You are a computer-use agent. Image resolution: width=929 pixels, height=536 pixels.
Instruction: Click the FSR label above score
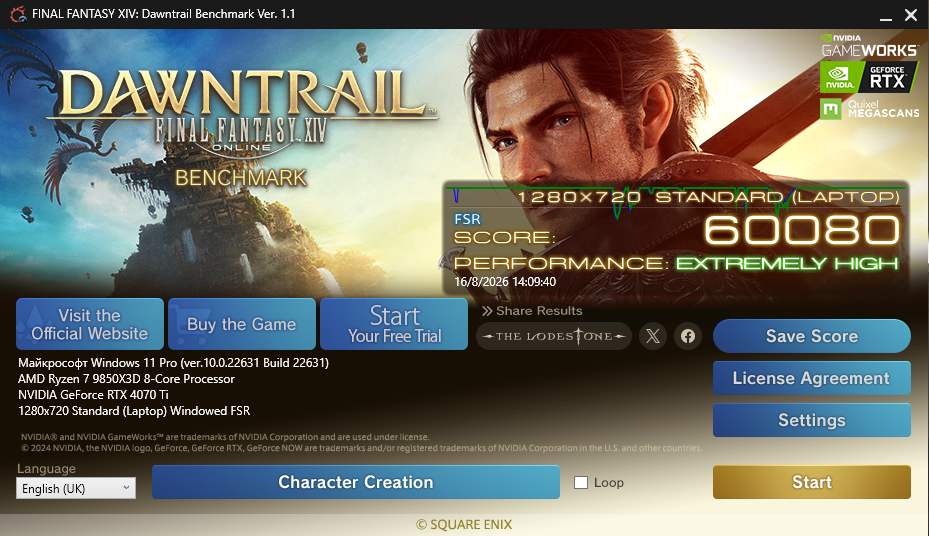tap(467, 219)
